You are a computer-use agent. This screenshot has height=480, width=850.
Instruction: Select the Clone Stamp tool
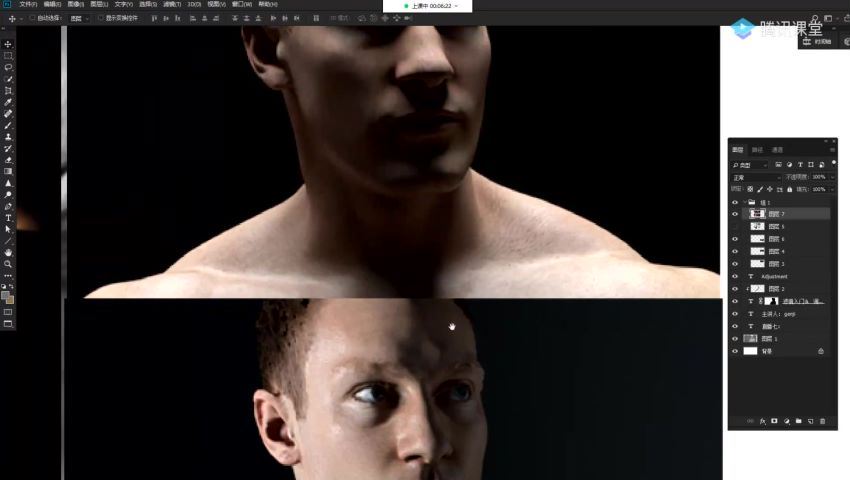click(x=8, y=137)
